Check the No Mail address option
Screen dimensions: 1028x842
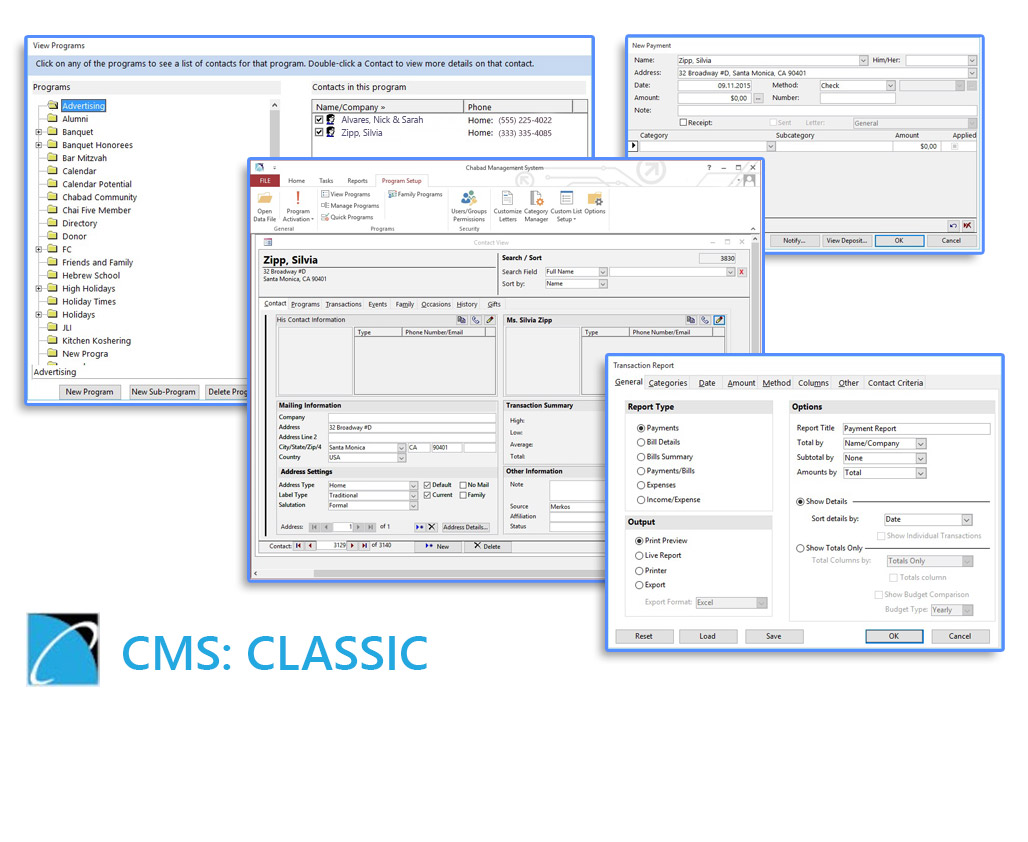coord(464,485)
